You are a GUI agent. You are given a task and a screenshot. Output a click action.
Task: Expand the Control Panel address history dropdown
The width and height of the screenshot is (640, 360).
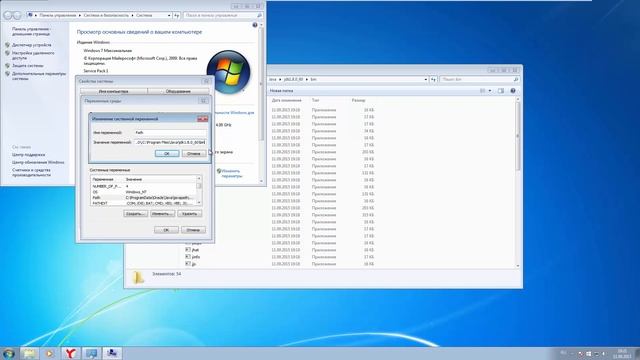pyautogui.click(x=169, y=15)
